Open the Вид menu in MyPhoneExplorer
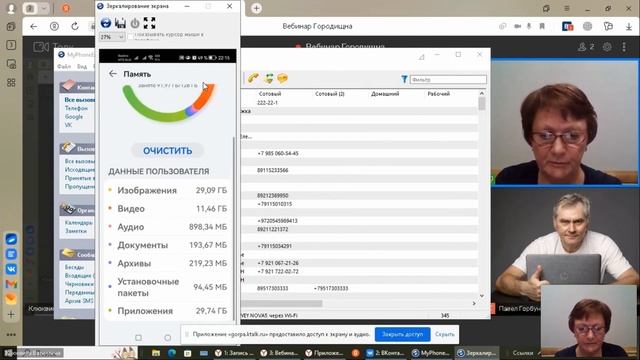 [x=82, y=66]
